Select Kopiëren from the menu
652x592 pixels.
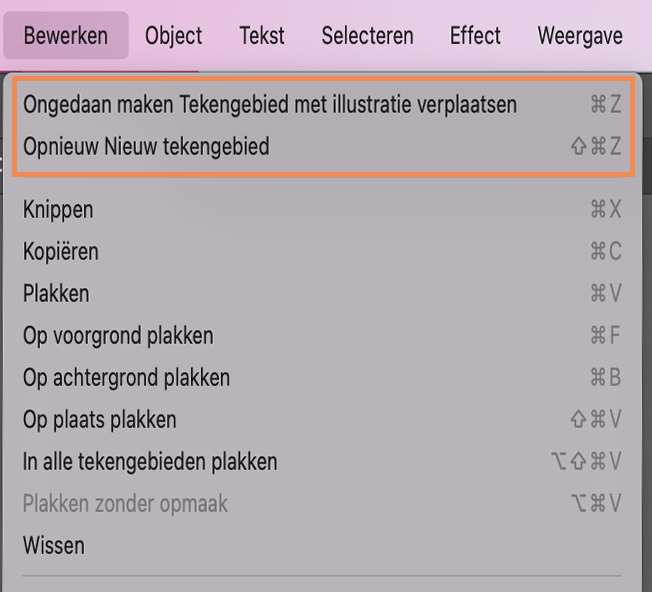coord(61,252)
